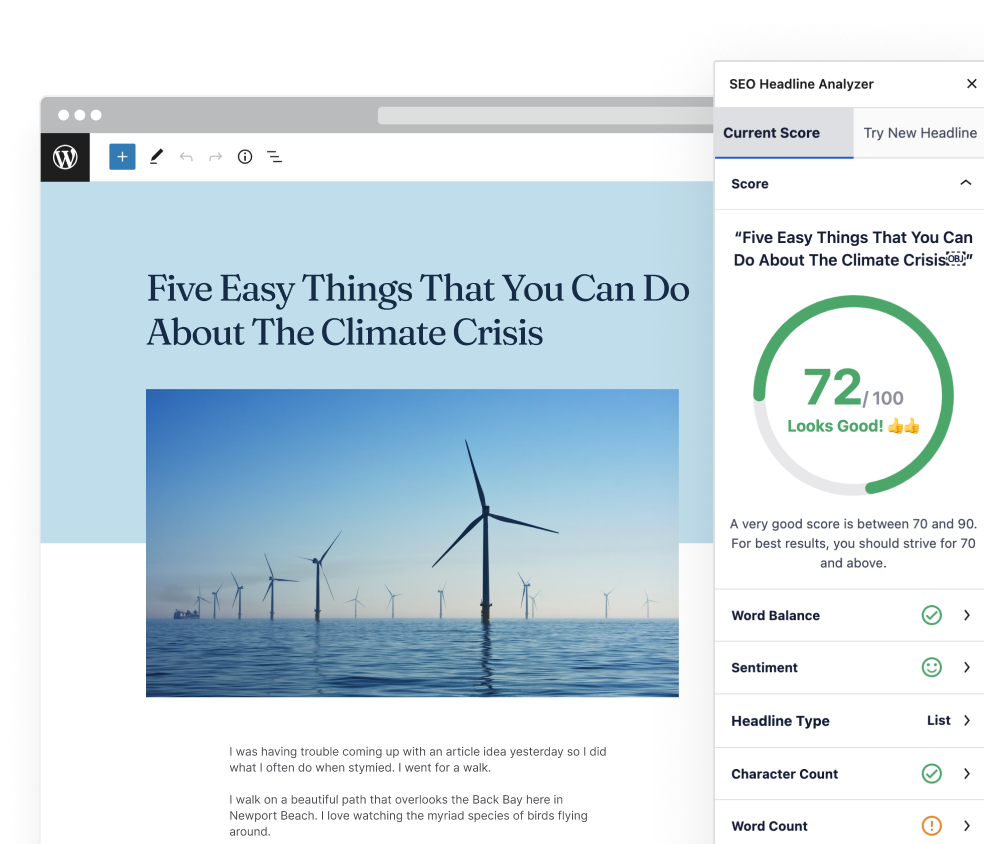Click the wind turbine featured image

[412, 543]
